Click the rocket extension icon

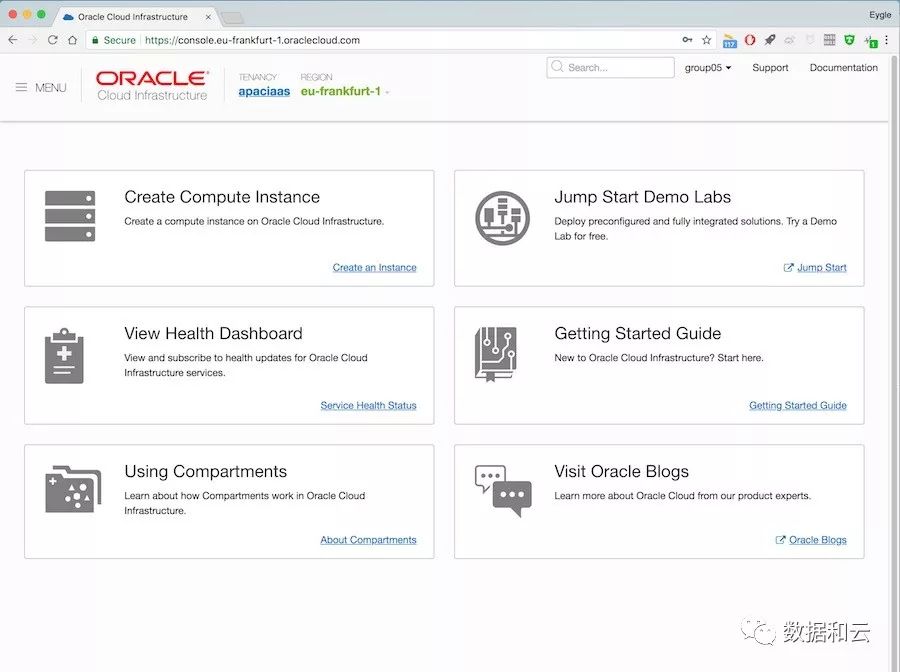click(x=770, y=40)
